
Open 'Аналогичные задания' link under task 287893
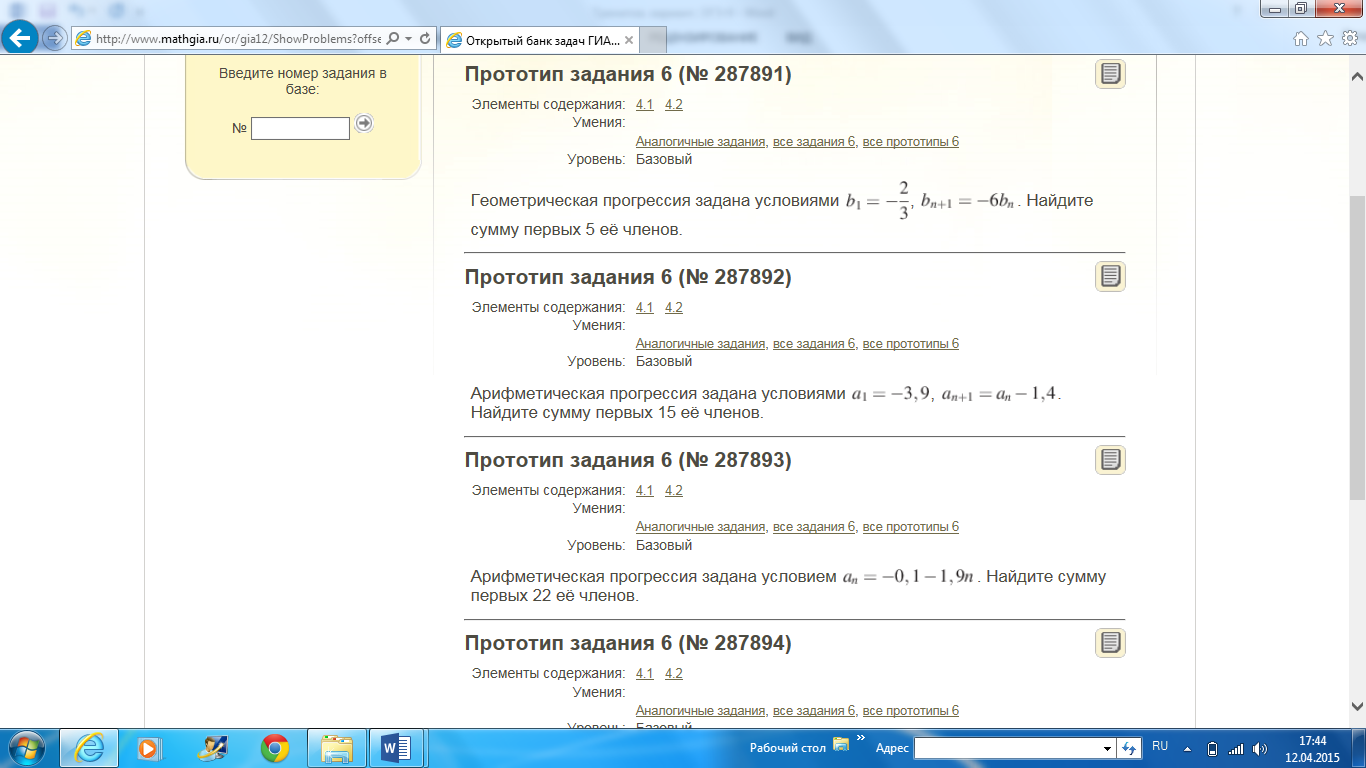701,527
